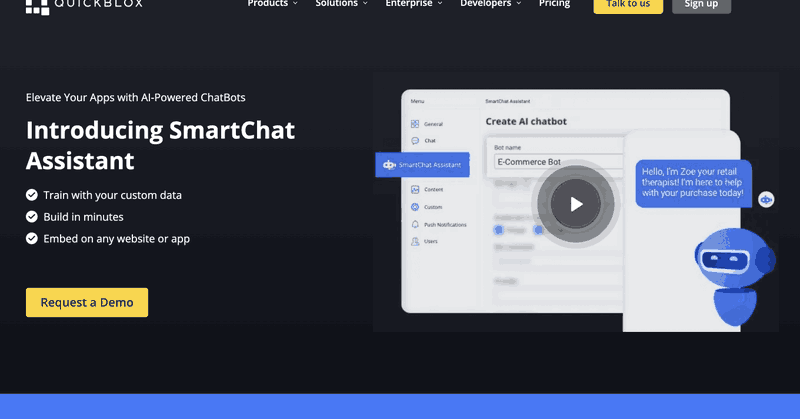This screenshot has height=419, width=800.
Task: Click the General grid icon in mockup
Action: coord(415,124)
